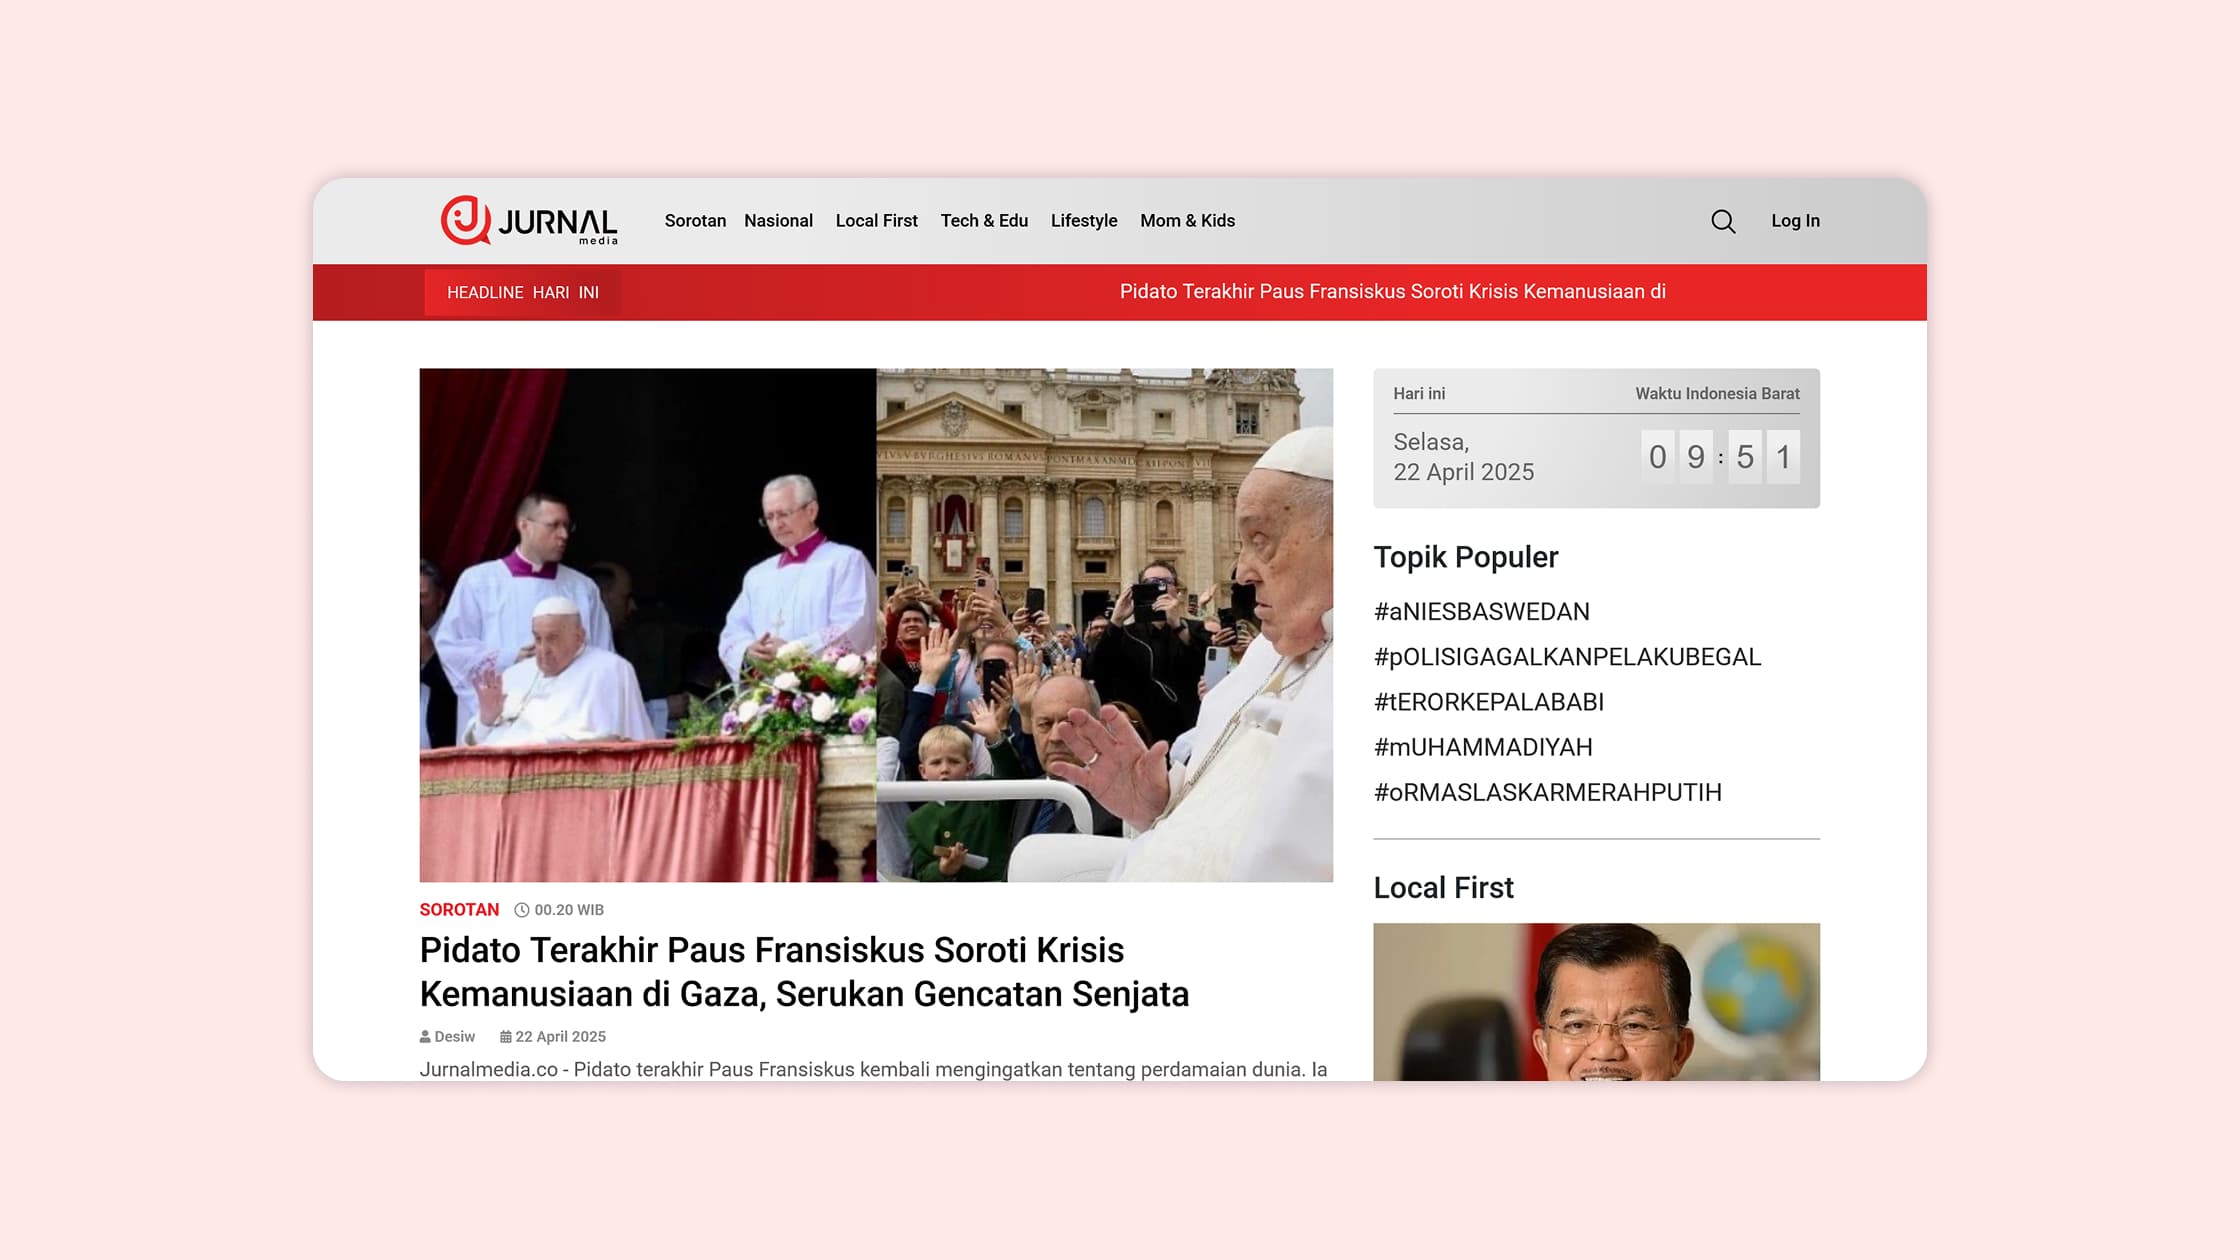Image resolution: width=2240 pixels, height=1260 pixels.
Task: Open the Pope Francis article image
Action: tap(876, 625)
